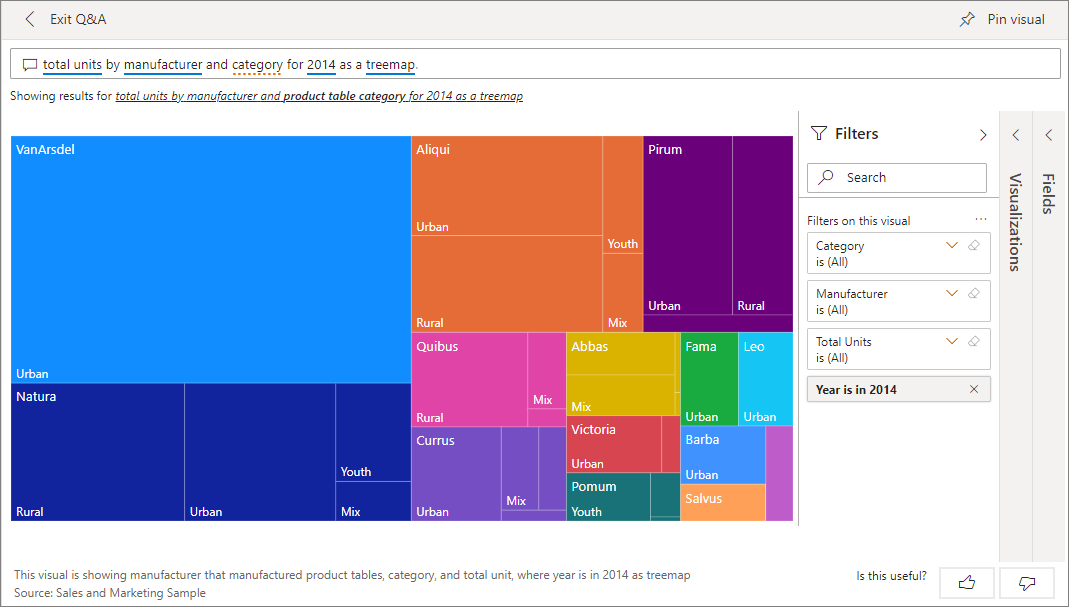Select the blue VanArsdel Urban treemap tile
This screenshot has width=1069, height=607.
210,260
